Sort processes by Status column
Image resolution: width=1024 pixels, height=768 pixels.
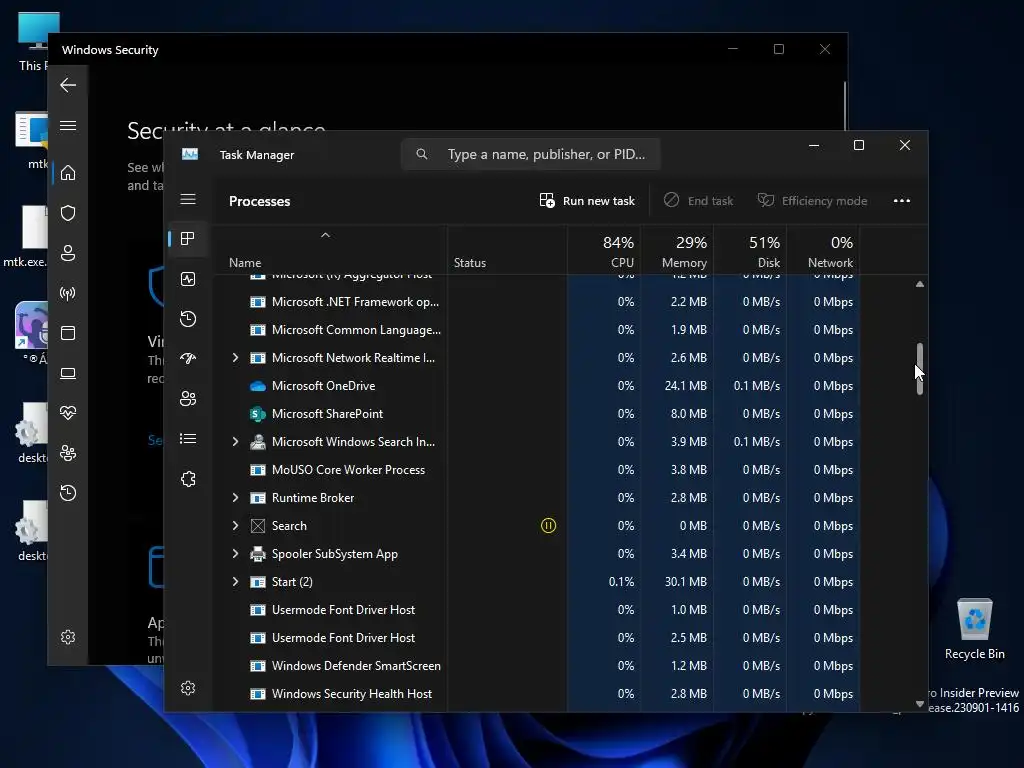(507, 251)
